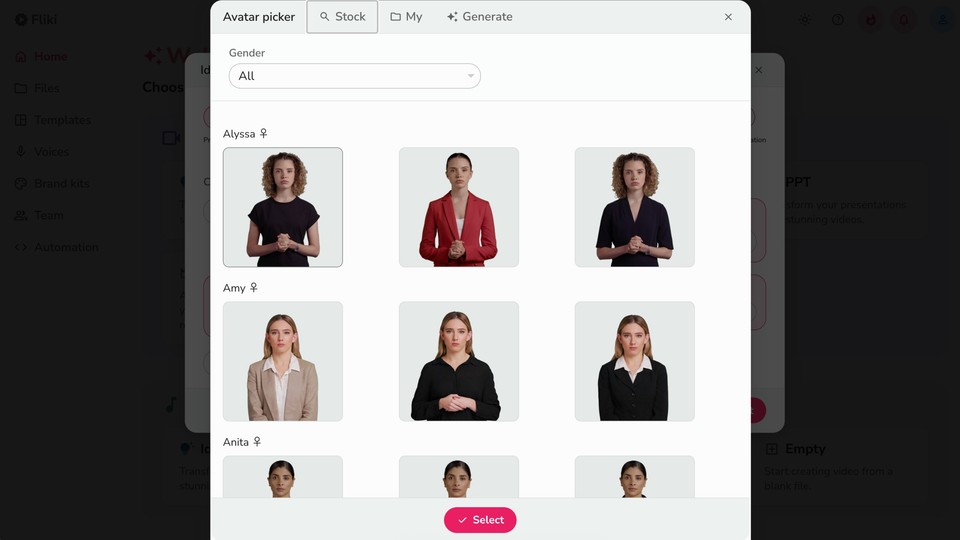Click the sparkle icon beside Generate
The width and height of the screenshot is (960, 540).
coord(452,17)
